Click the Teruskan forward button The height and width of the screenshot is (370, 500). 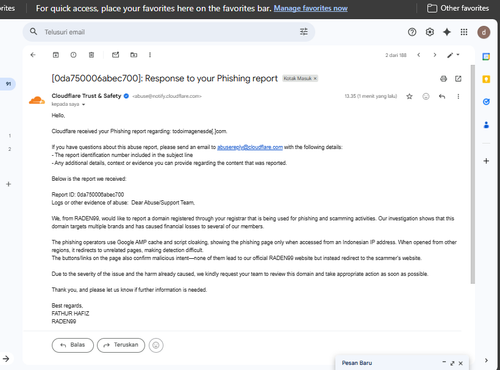click(121, 345)
